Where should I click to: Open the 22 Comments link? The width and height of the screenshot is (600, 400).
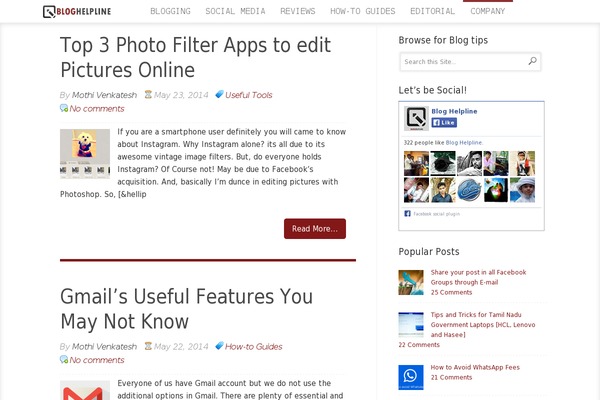click(419, 345)
